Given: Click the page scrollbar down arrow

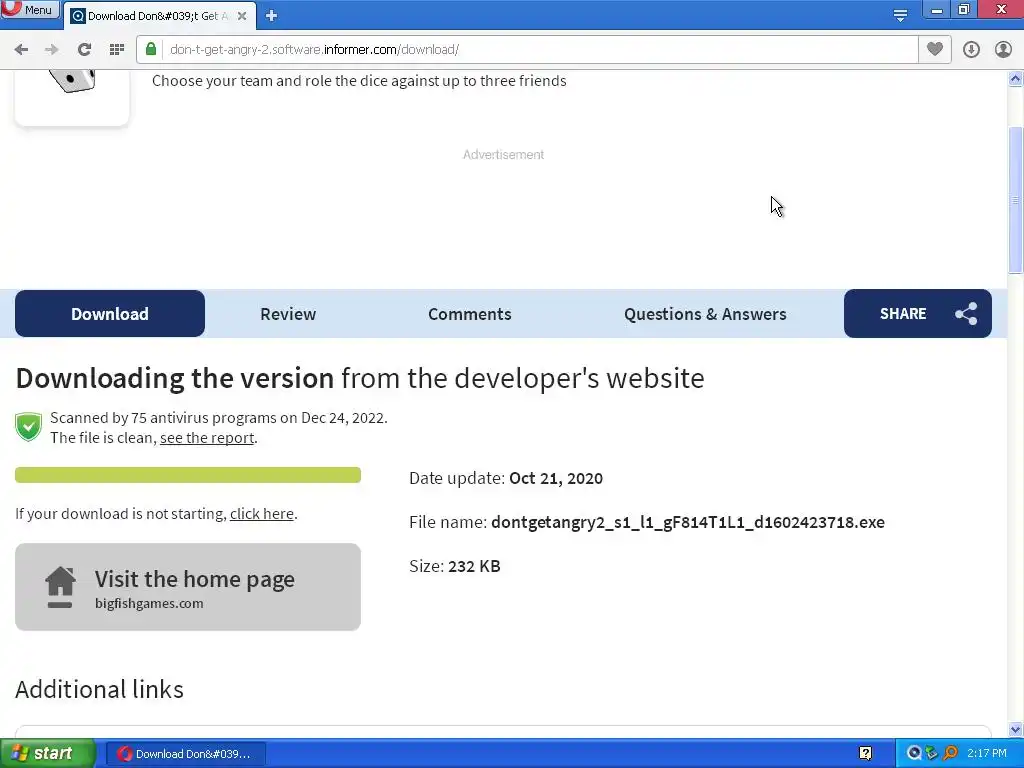Looking at the screenshot, I should 1016,729.
